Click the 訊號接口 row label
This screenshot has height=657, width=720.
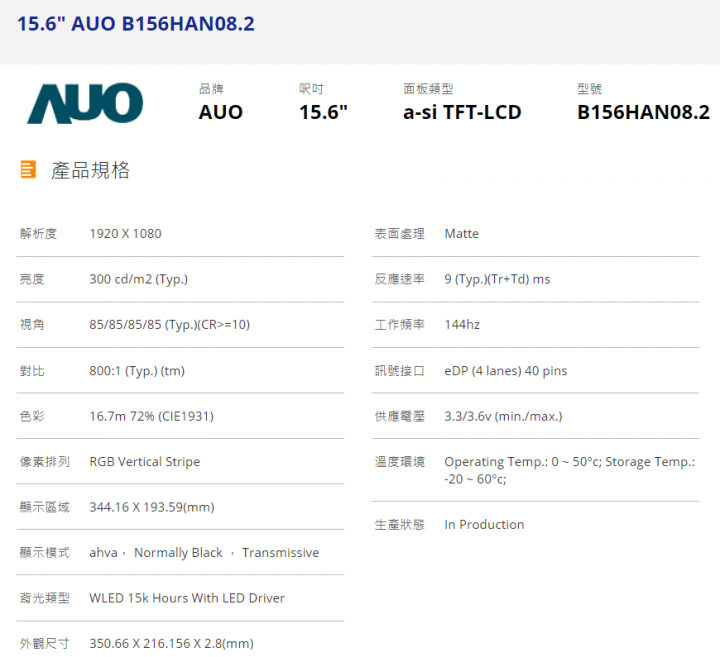click(x=399, y=371)
